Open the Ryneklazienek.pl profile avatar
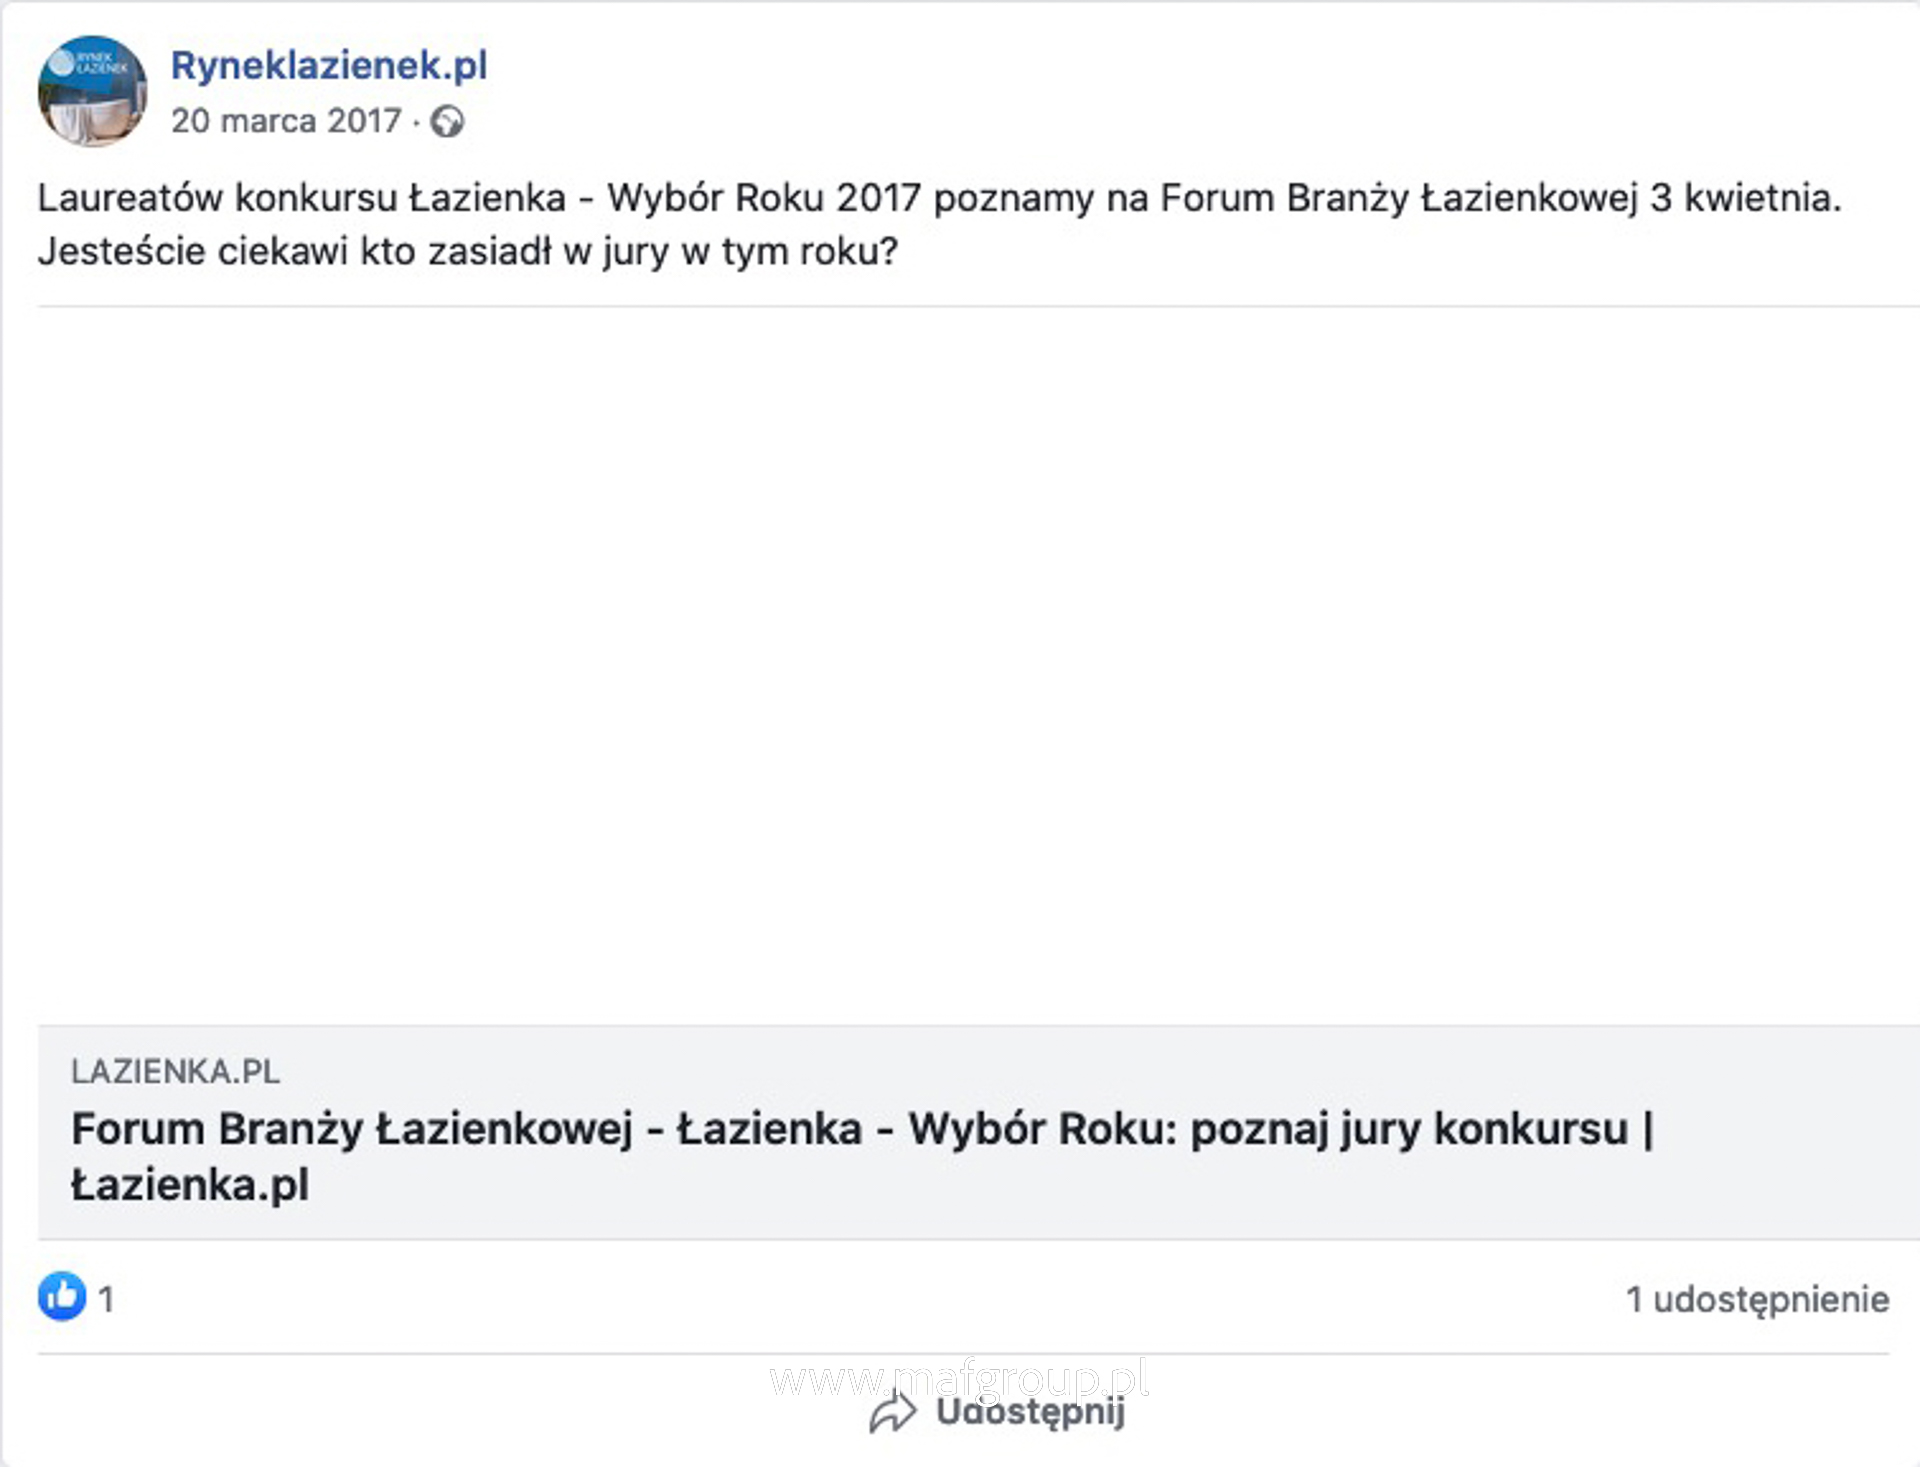The height and width of the screenshot is (1467, 1920). pyautogui.click(x=92, y=91)
